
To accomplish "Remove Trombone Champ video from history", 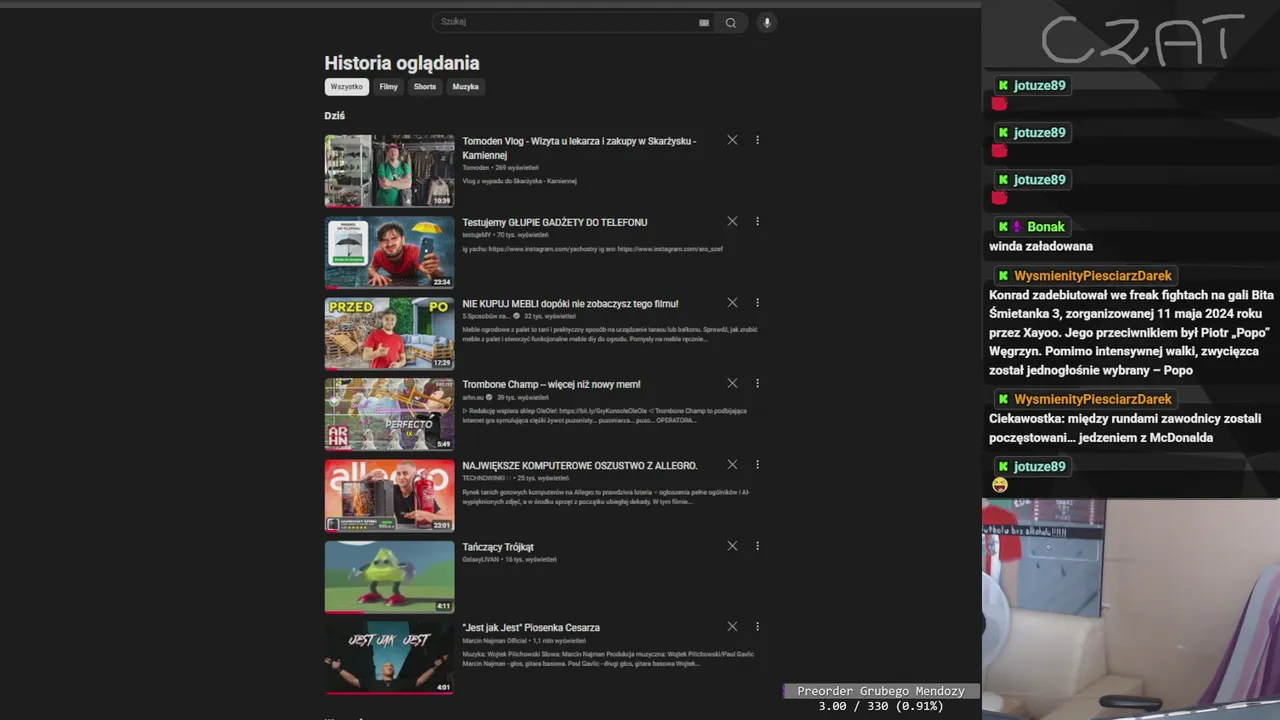I will coord(732,383).
